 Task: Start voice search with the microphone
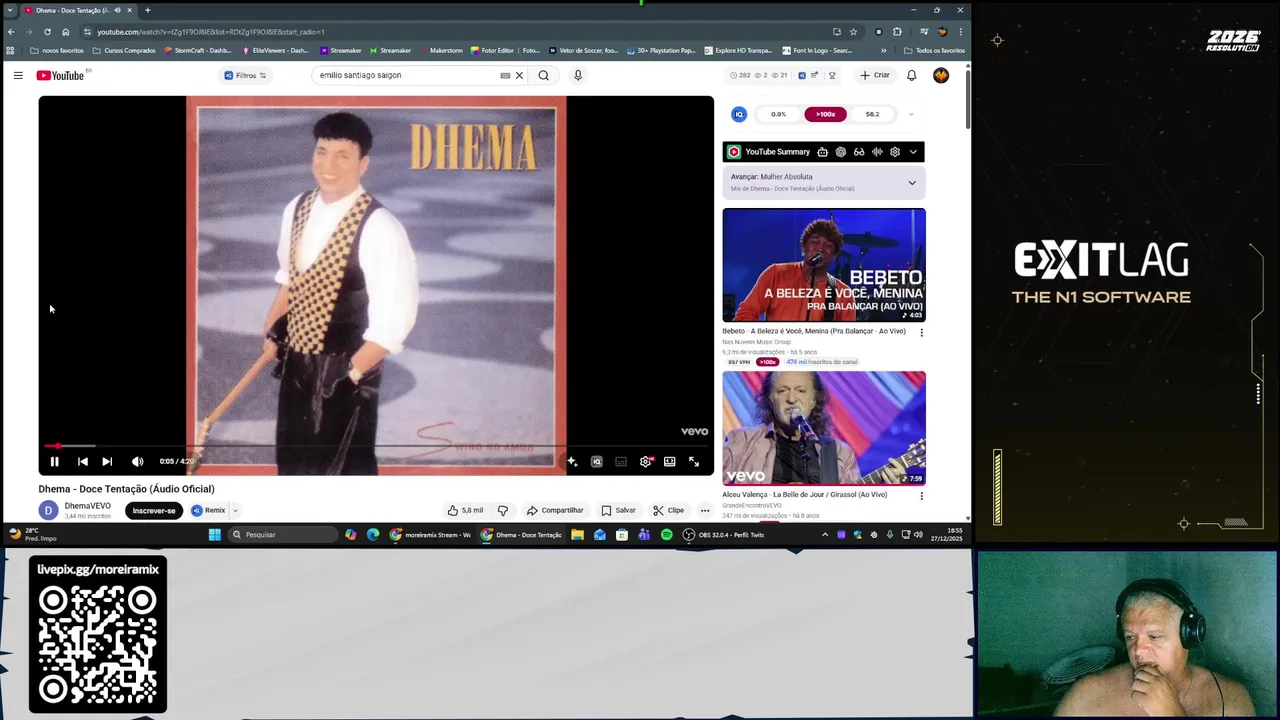click(577, 75)
